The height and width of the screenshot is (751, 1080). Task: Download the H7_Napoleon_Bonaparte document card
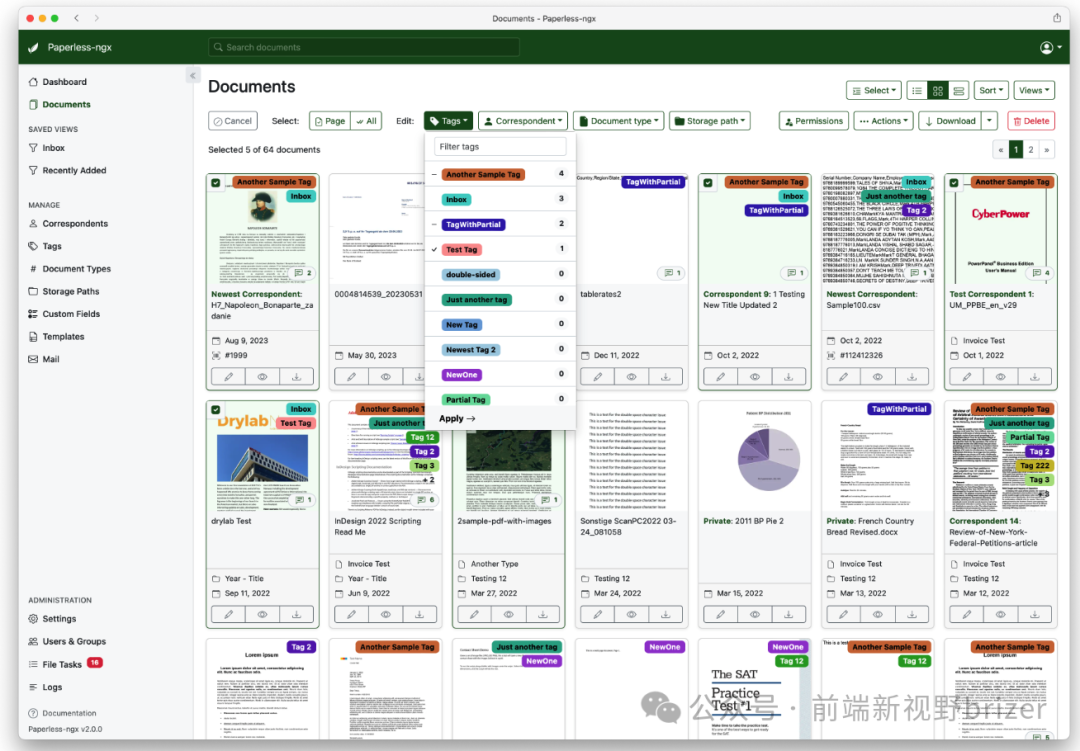(x=297, y=377)
